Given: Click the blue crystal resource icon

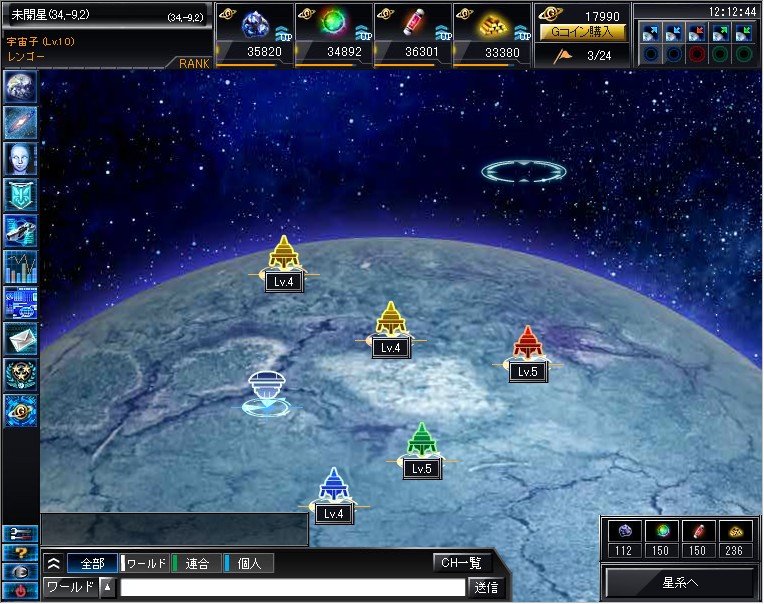Looking at the screenshot, I should point(255,23).
